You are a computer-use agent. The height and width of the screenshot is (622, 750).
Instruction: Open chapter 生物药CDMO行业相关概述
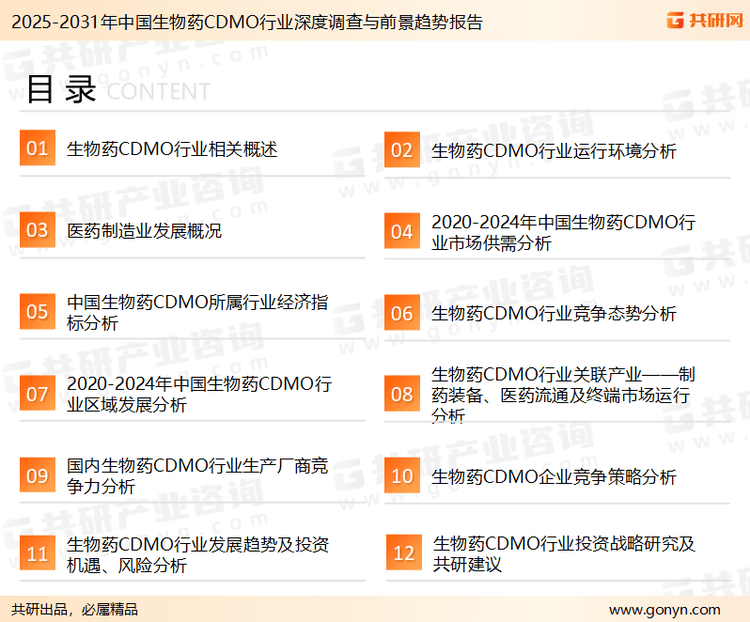[171, 150]
